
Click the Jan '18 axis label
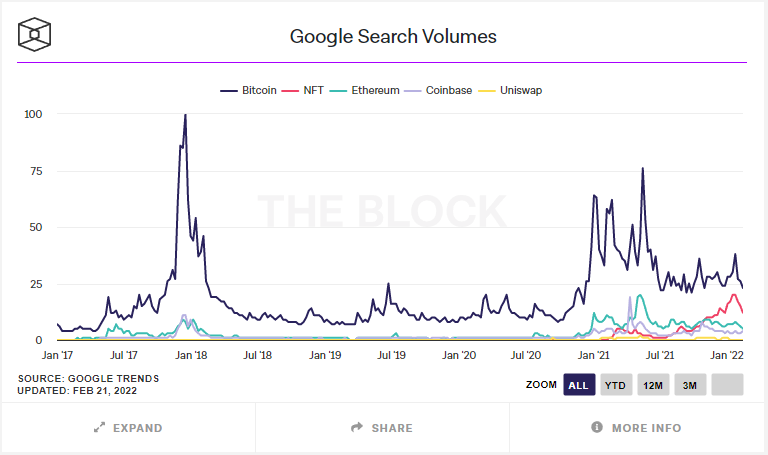(x=192, y=355)
